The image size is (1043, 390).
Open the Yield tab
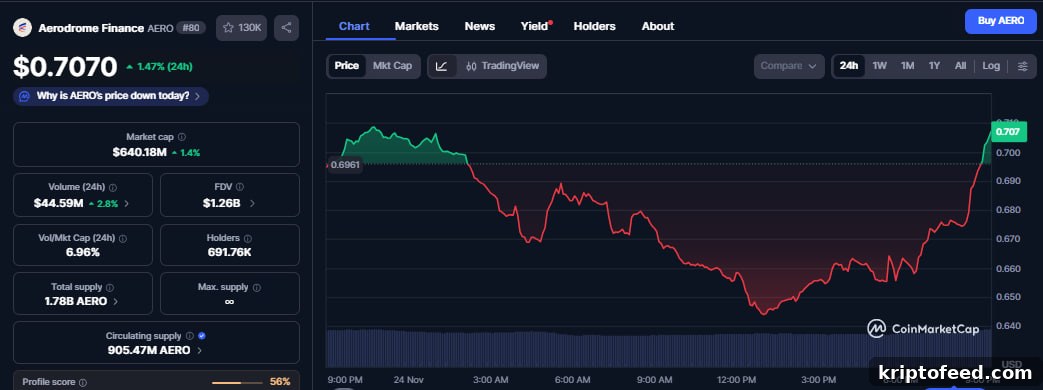click(x=535, y=27)
